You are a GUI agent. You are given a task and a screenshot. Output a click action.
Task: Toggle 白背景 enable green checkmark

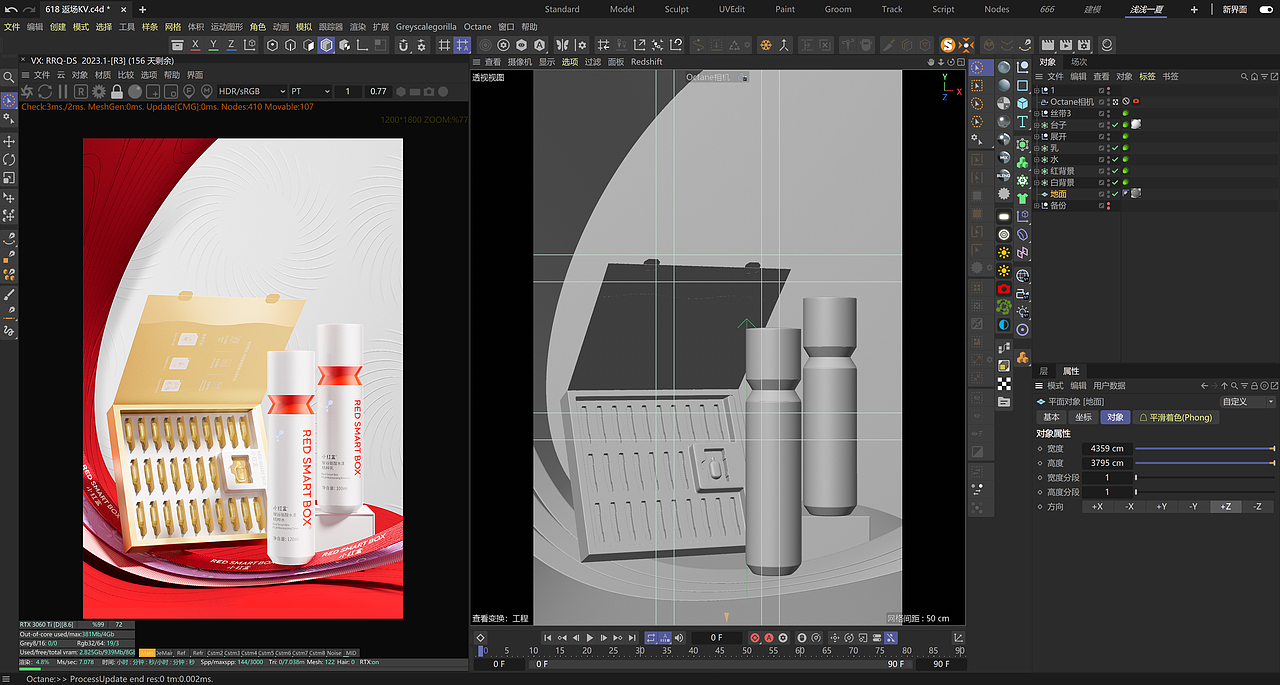[1114, 182]
